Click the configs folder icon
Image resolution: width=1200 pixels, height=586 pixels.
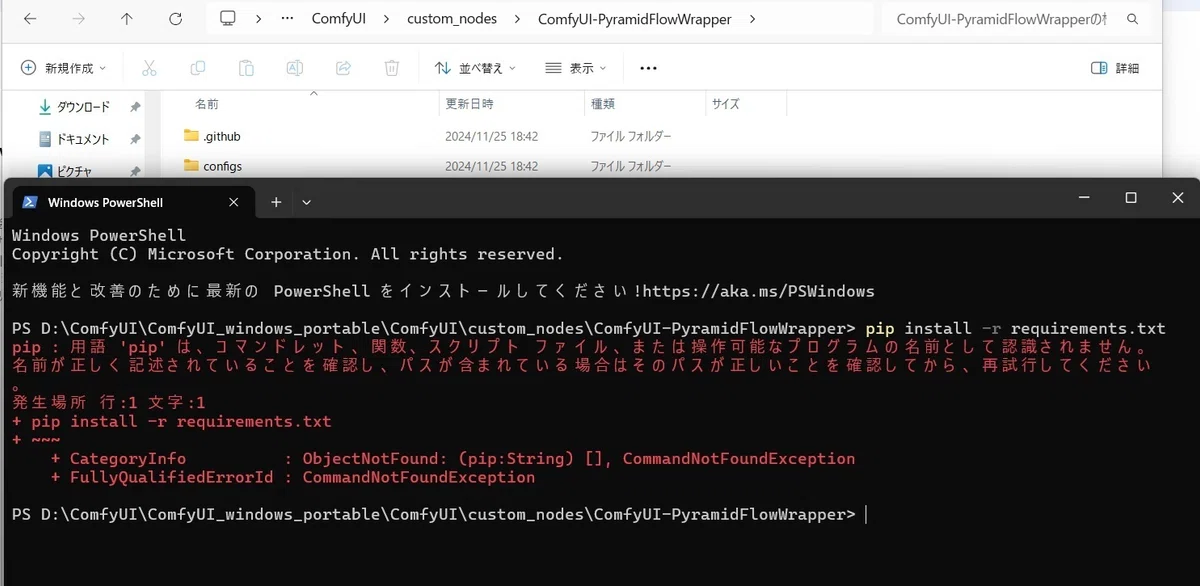click(192, 166)
